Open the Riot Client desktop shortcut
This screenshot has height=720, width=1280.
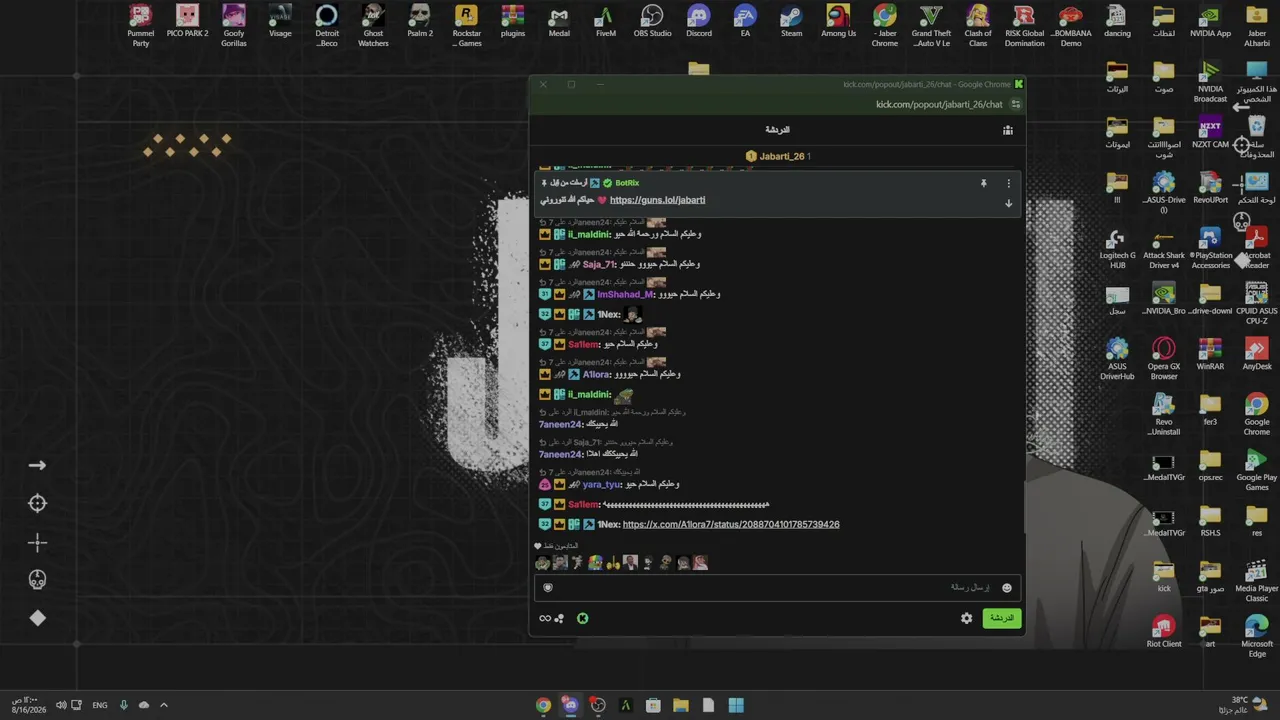pos(1163,632)
